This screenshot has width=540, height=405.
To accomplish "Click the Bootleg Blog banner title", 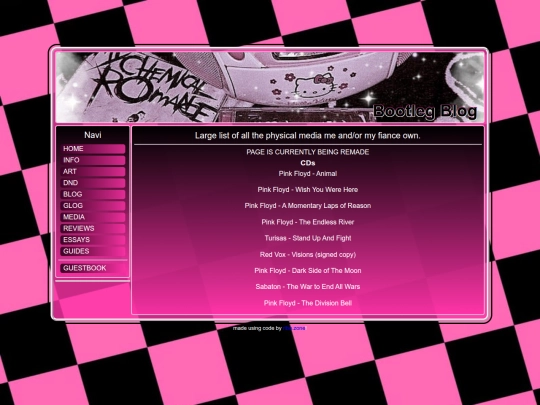I will pos(425,111).
